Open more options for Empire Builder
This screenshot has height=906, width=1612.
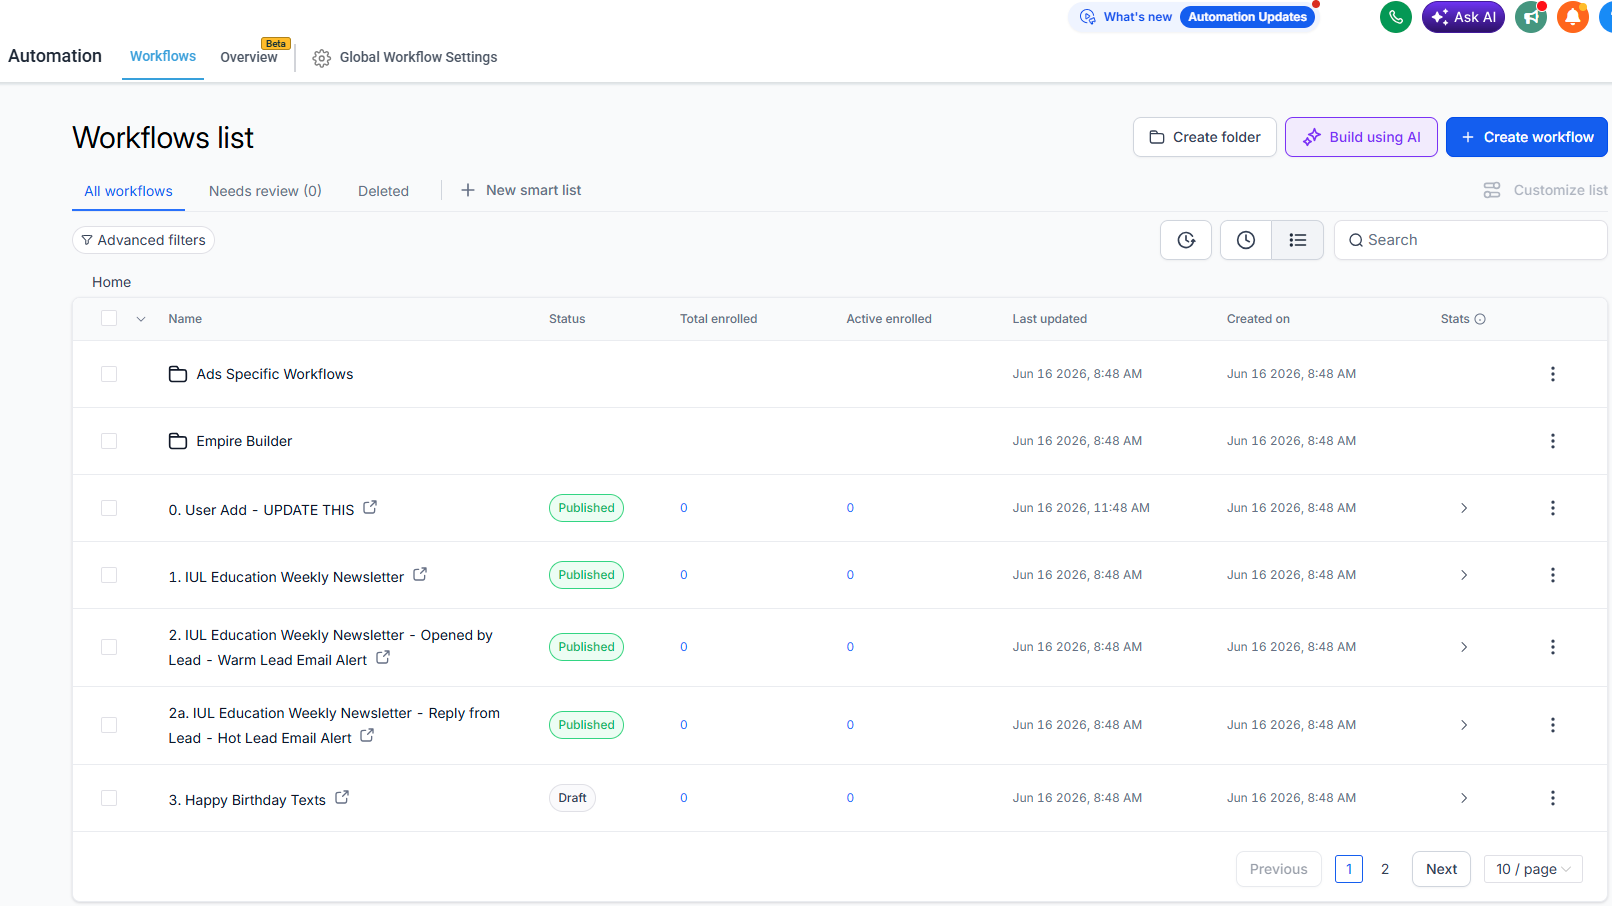click(1553, 441)
